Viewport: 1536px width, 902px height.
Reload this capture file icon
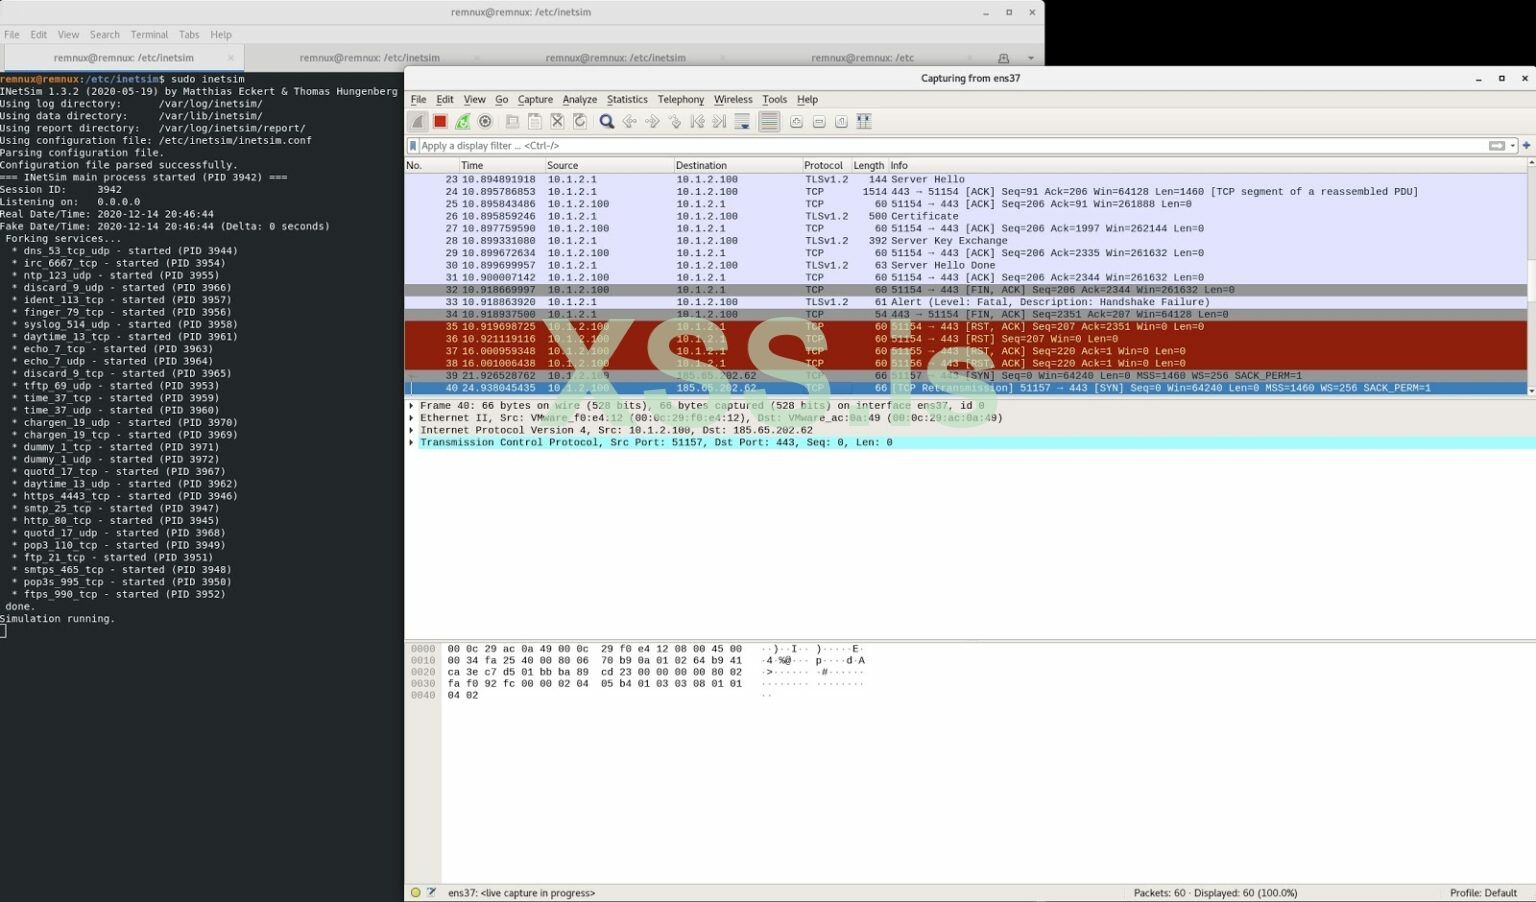tap(580, 122)
